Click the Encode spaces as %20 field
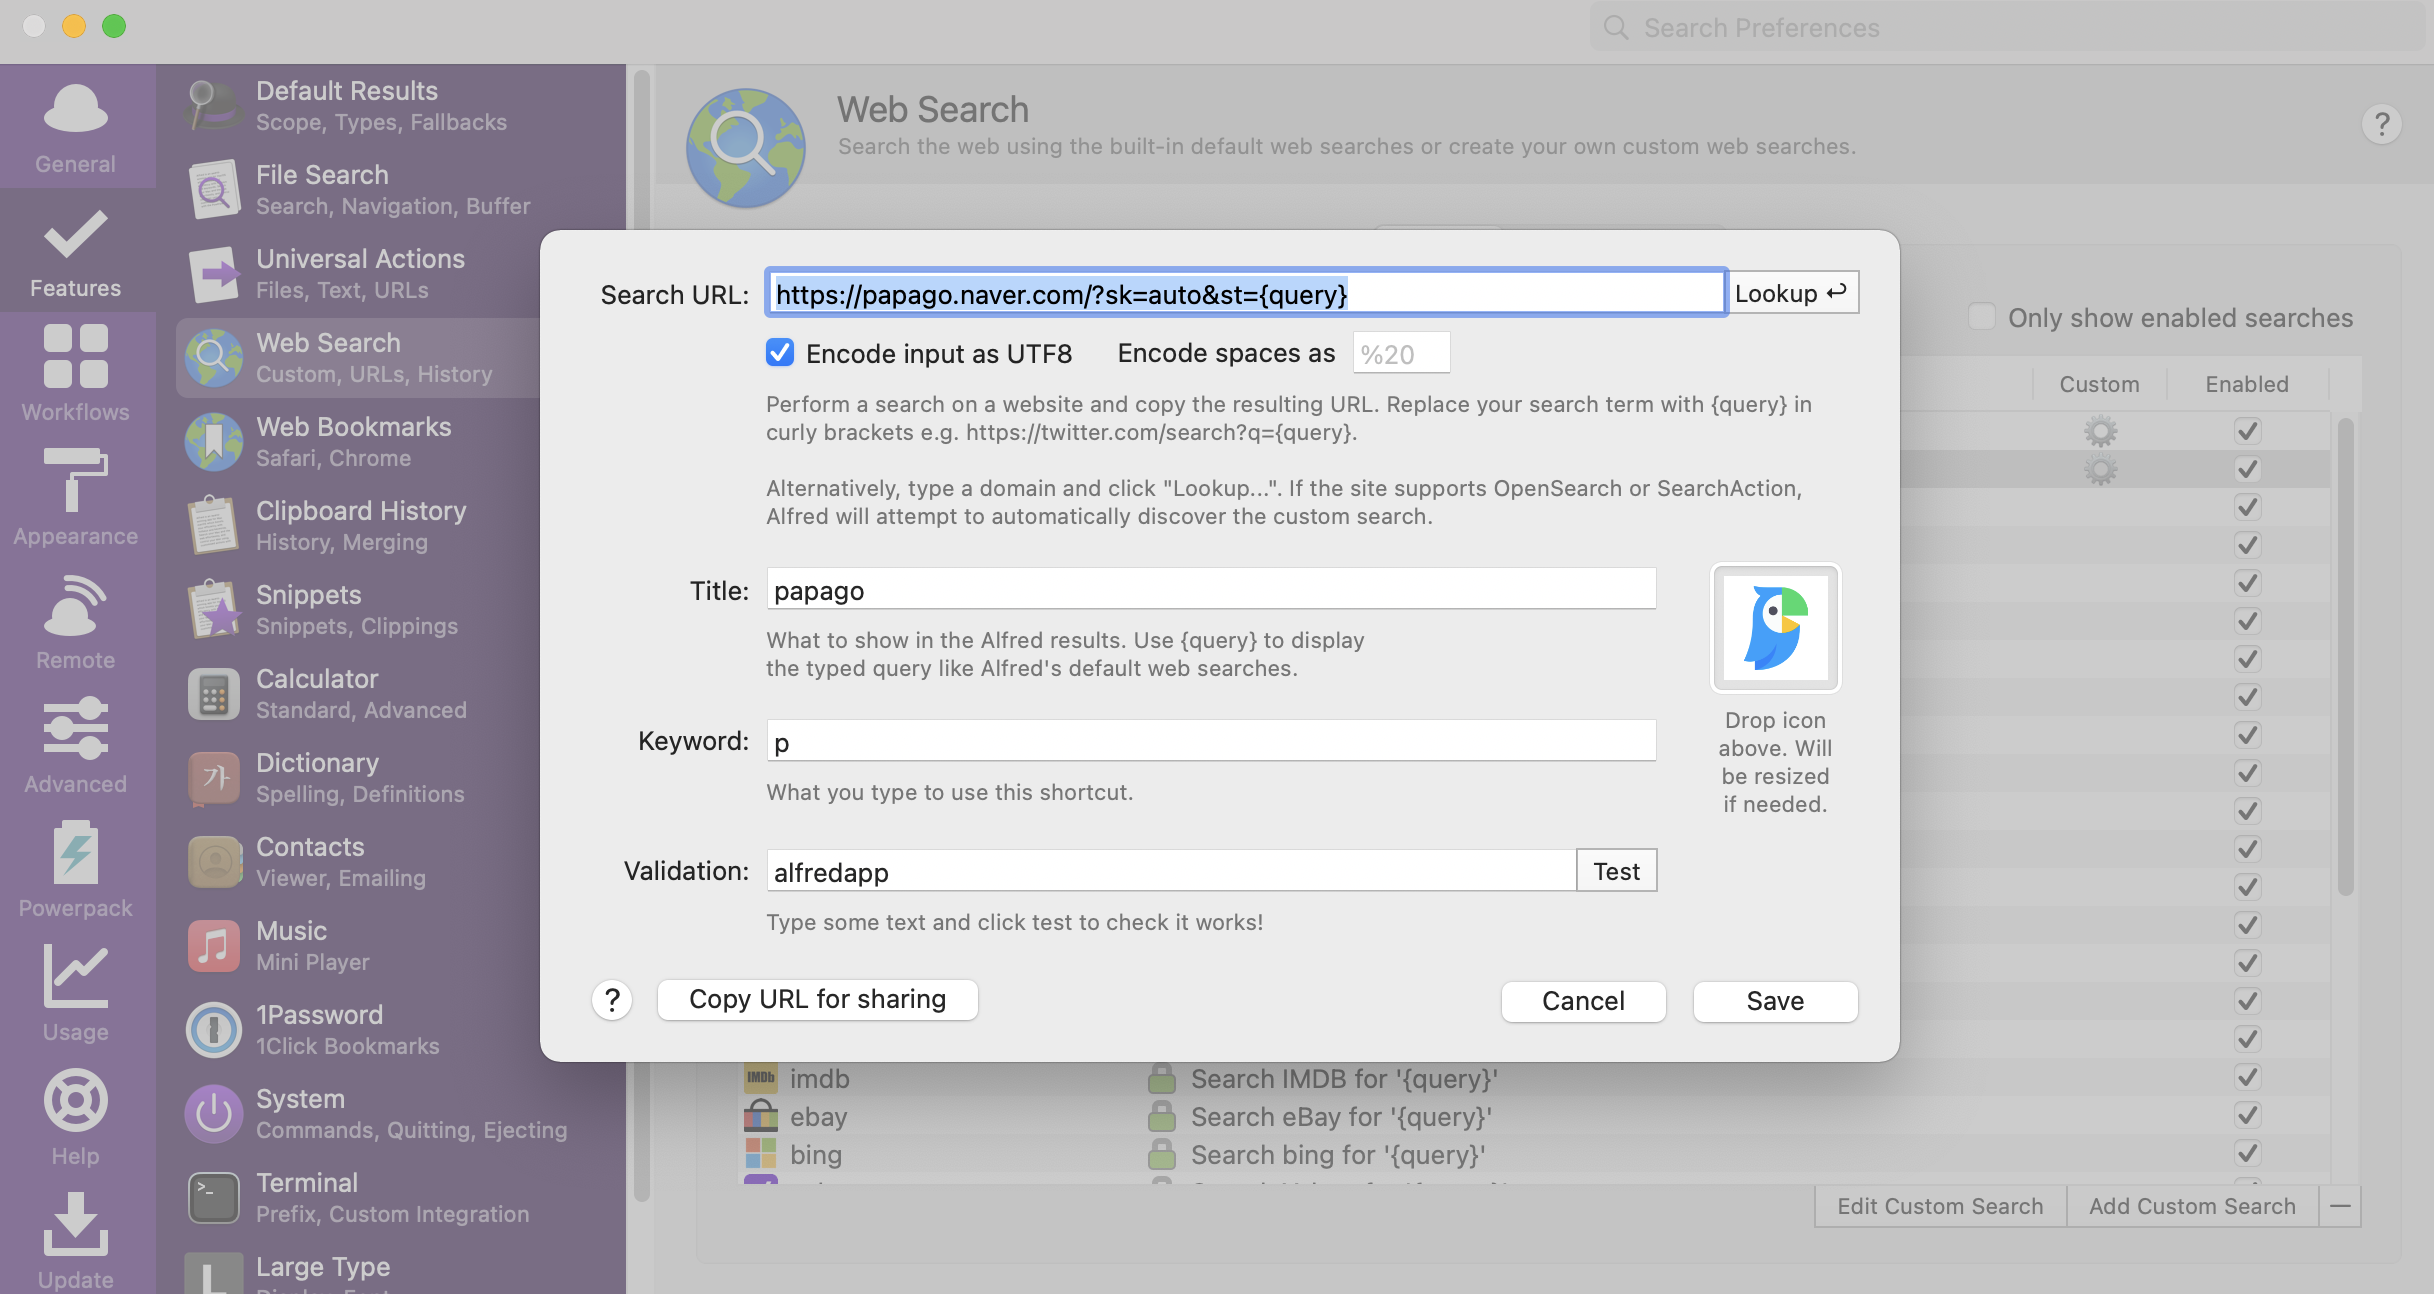2434x1294 pixels. (x=1400, y=353)
